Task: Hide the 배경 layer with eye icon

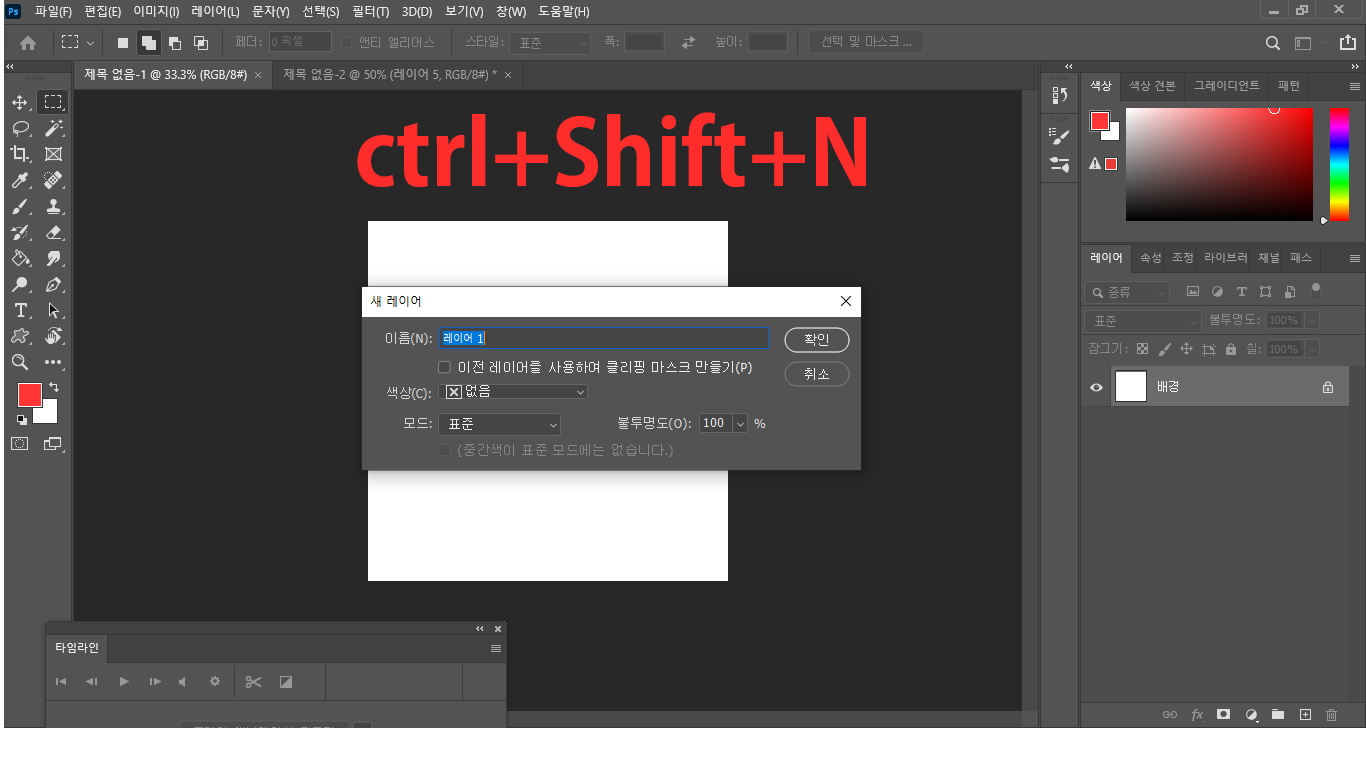Action: click(1097, 387)
